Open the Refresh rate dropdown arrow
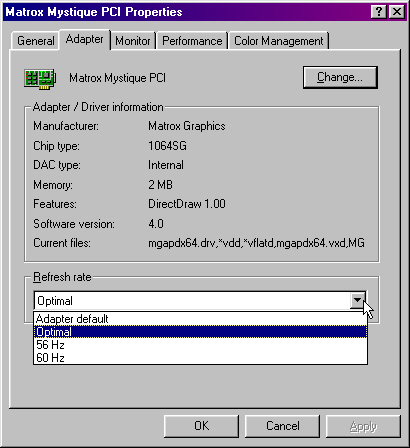Viewport: 410px width, 448px height. (357, 300)
